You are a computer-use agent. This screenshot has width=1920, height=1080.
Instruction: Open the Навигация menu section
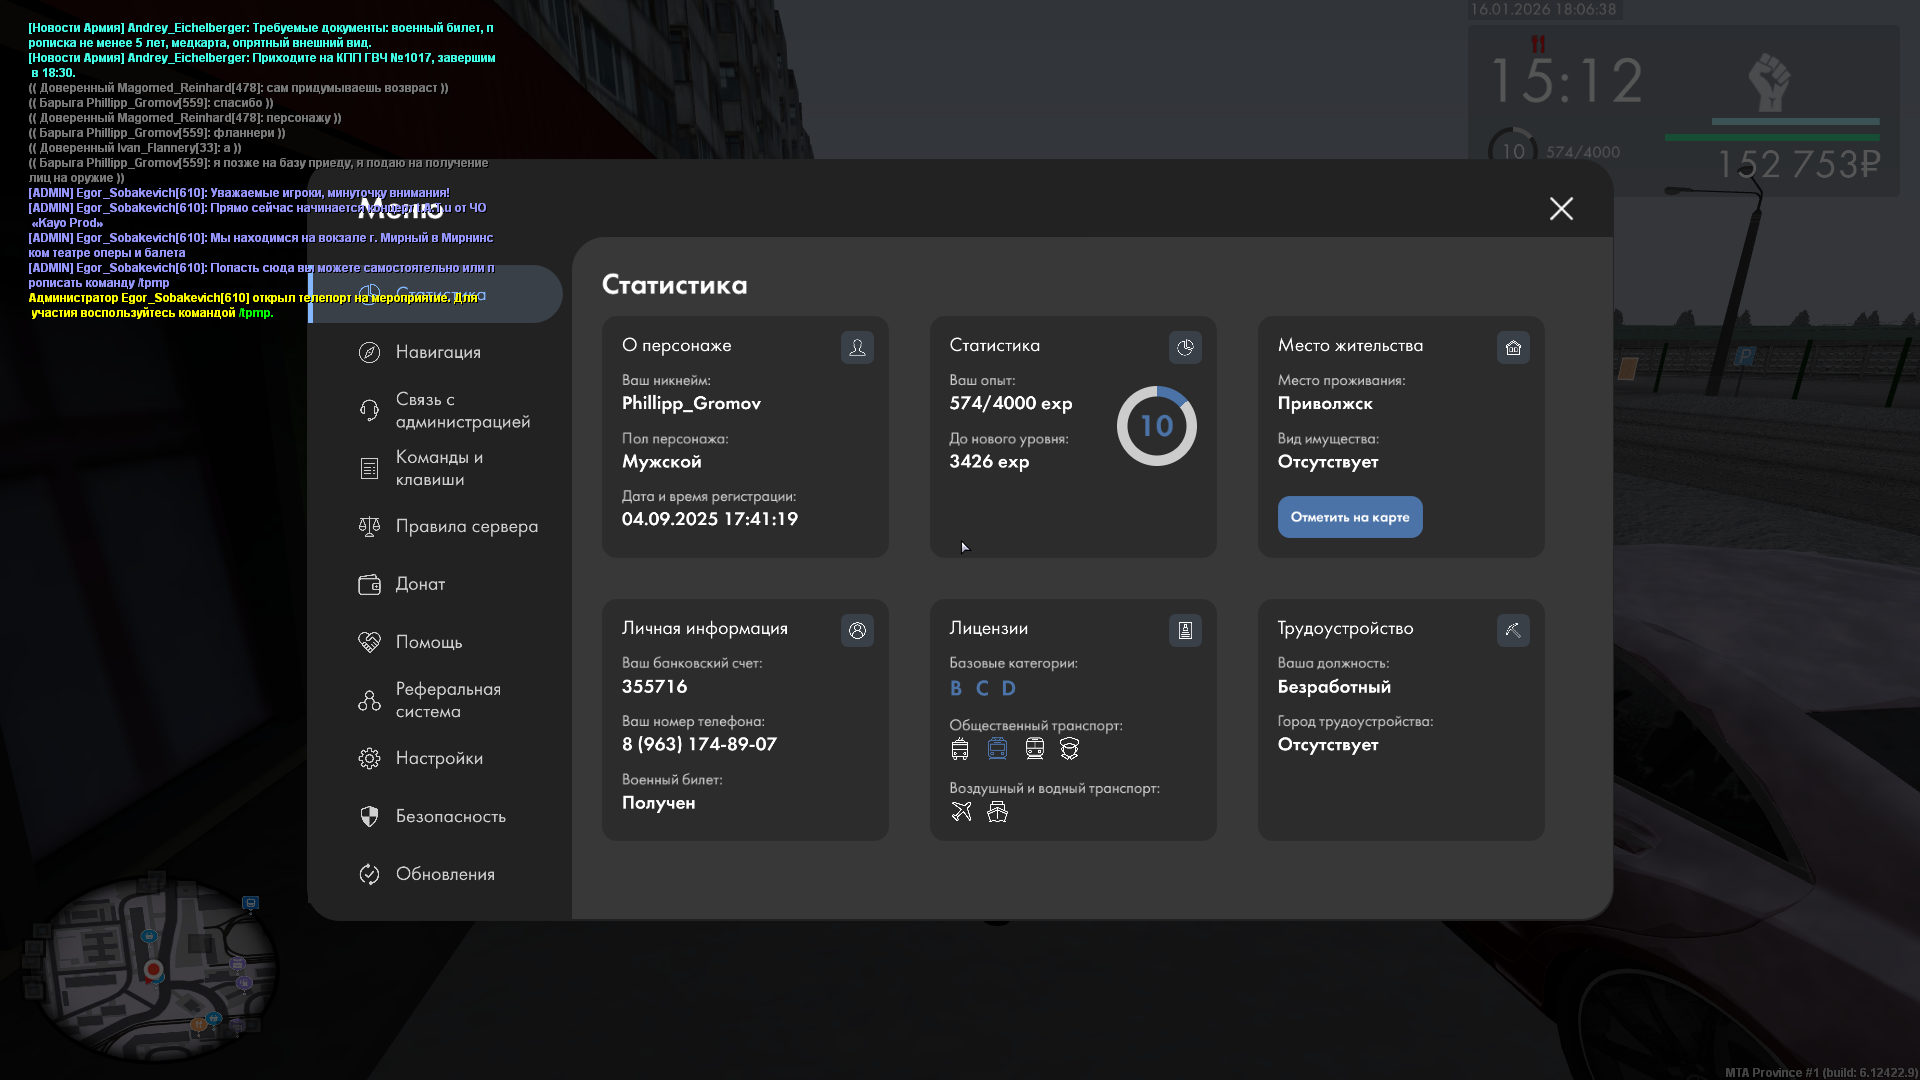[x=437, y=352]
